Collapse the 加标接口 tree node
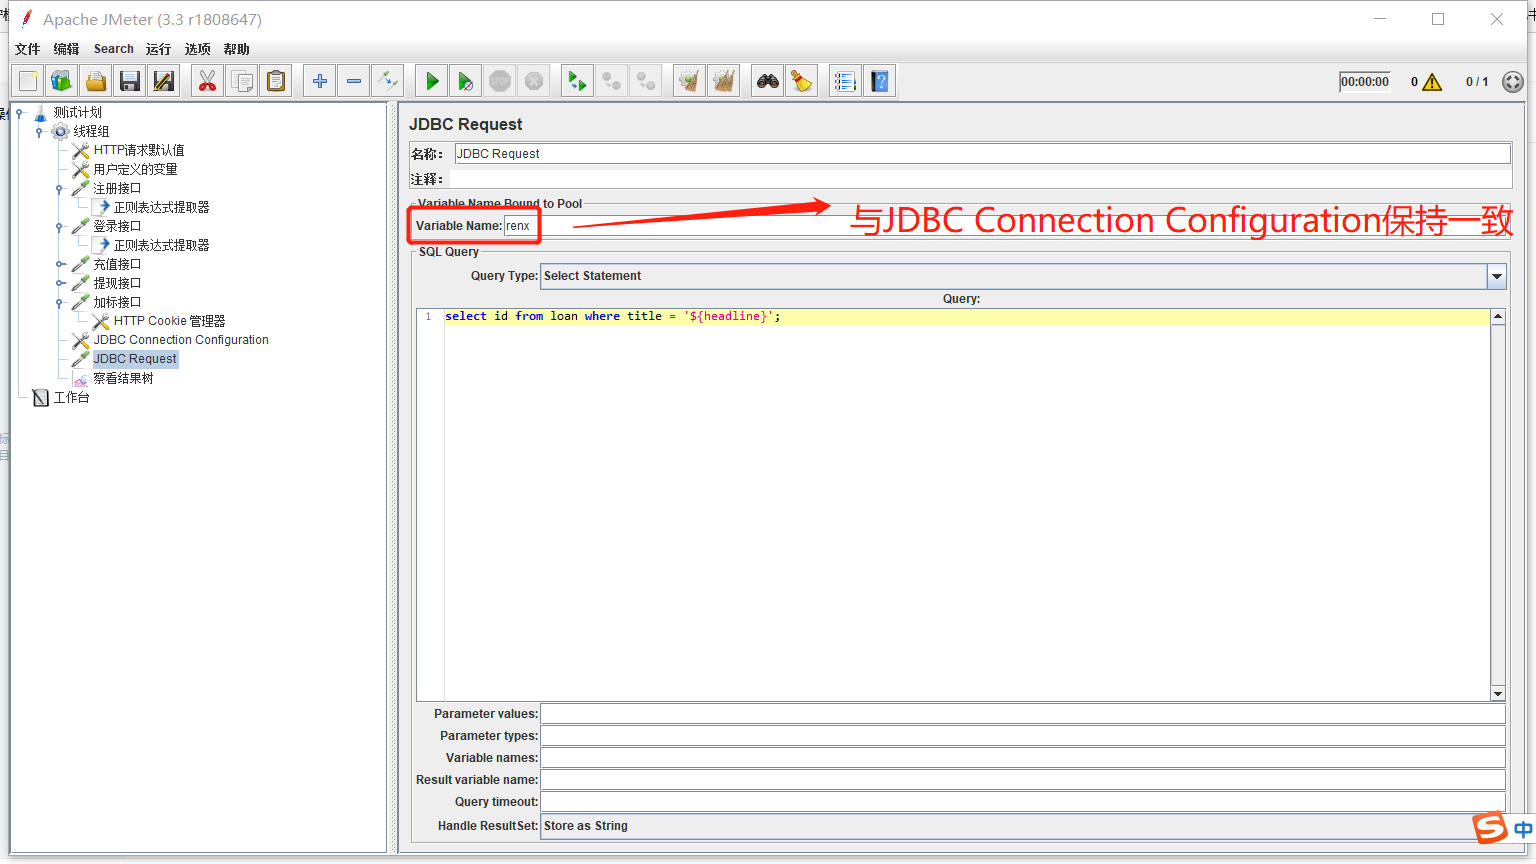1536x864 pixels. pyautogui.click(x=59, y=303)
